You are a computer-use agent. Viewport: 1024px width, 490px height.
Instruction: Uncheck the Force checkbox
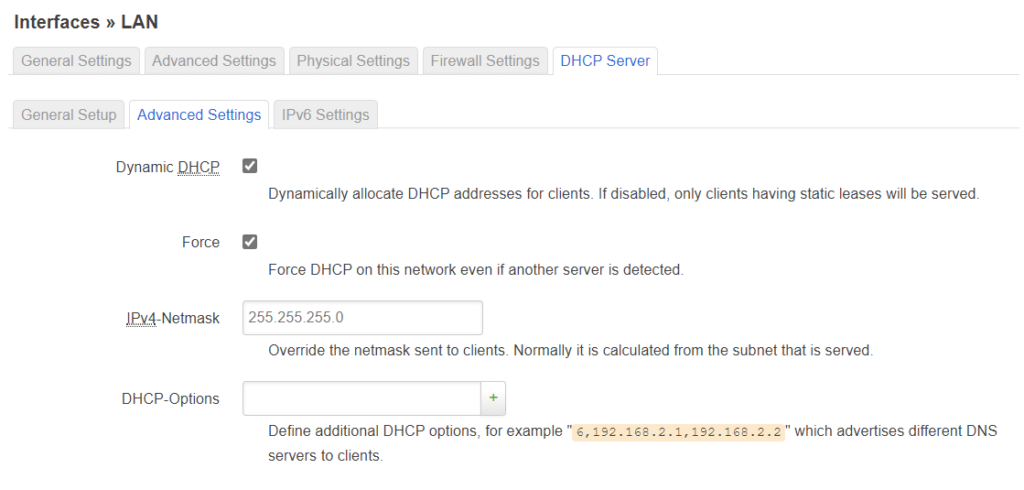pos(250,242)
